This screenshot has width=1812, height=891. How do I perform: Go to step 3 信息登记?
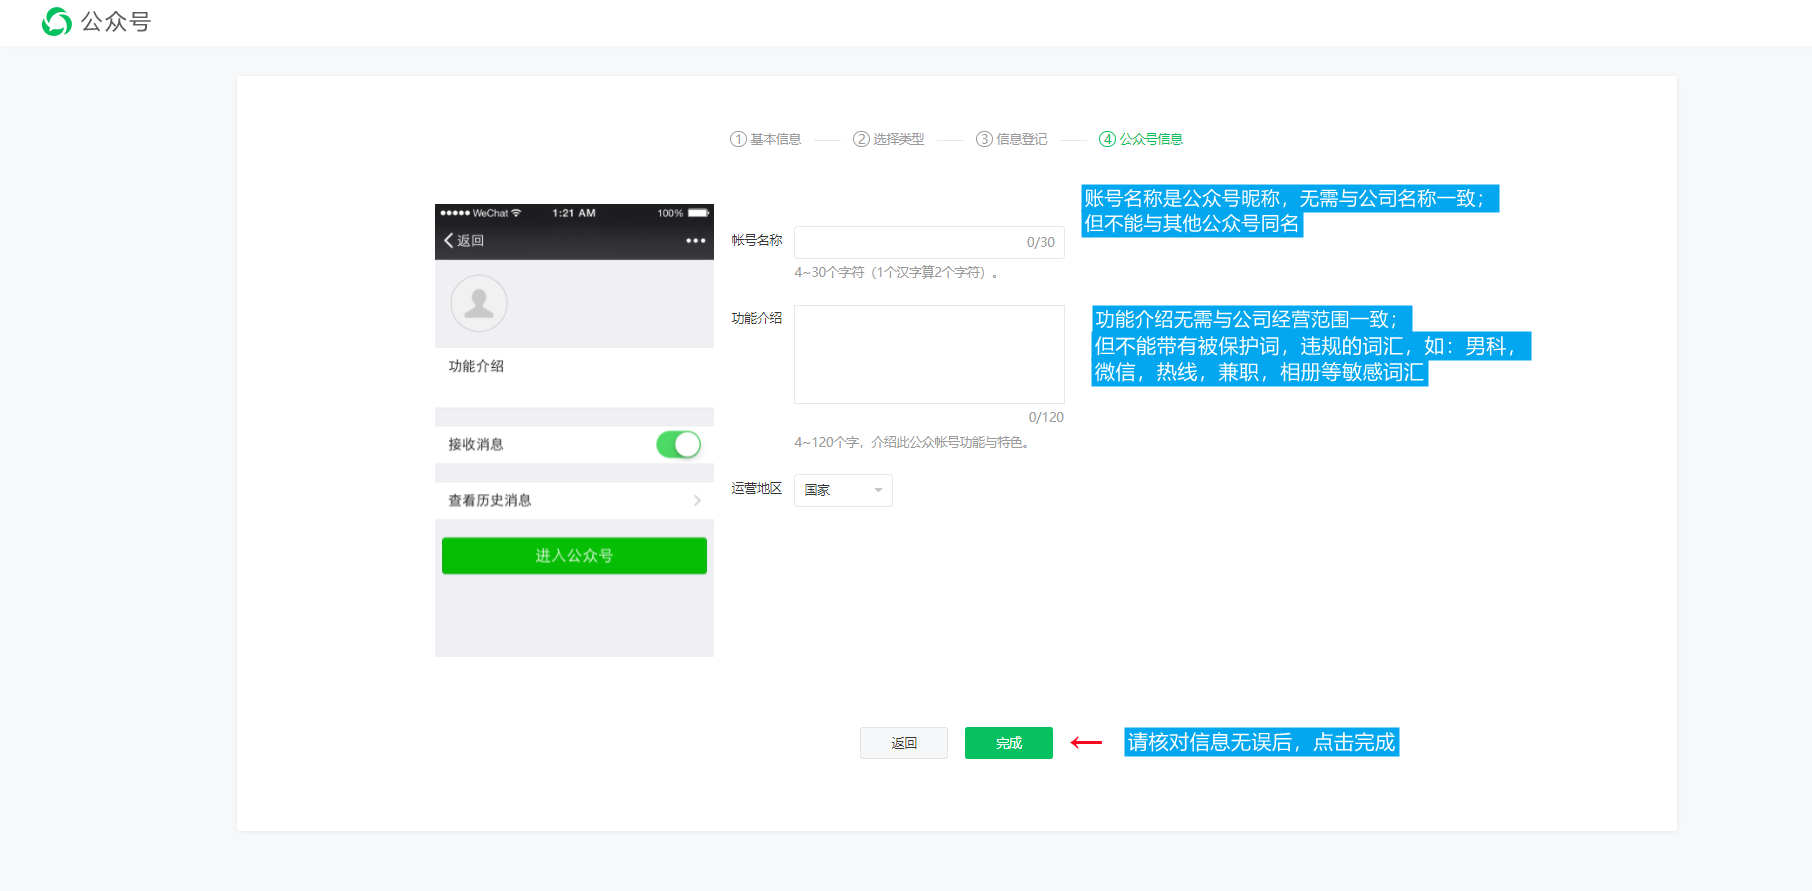pos(1011,139)
